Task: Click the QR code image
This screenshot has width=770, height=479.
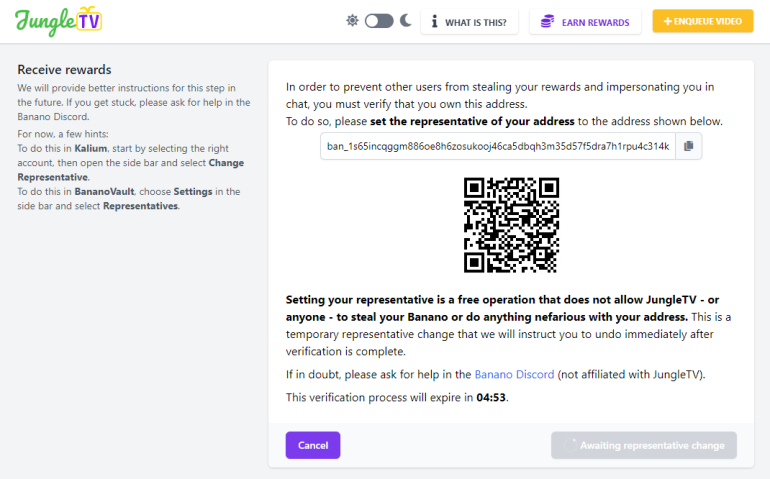Action: pyautogui.click(x=511, y=225)
